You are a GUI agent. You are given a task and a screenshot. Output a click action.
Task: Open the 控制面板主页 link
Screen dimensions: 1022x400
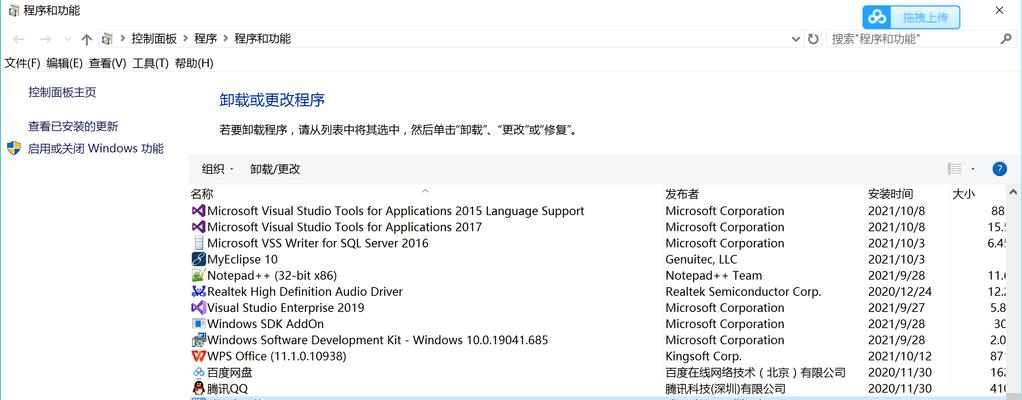[x=62, y=93]
